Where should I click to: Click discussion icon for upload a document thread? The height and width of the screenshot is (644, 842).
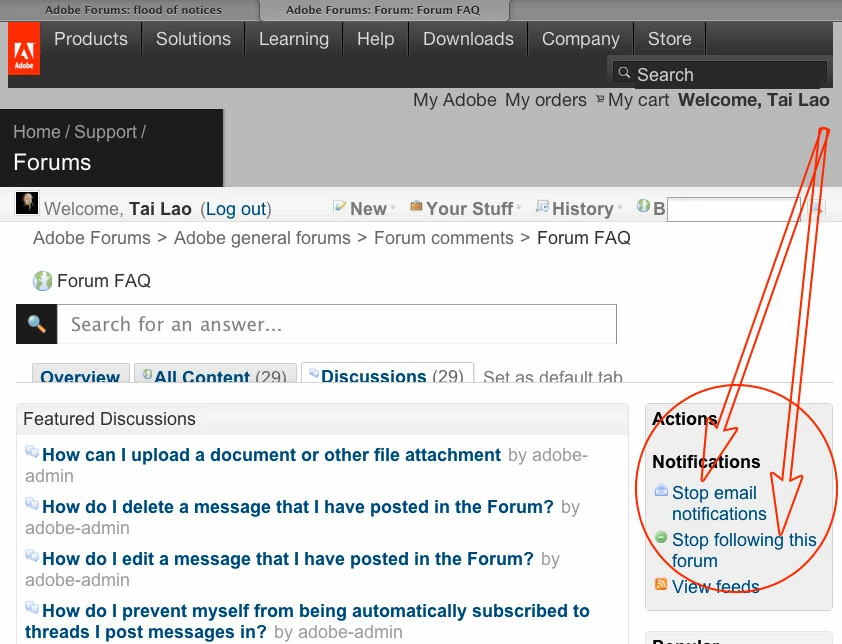(32, 452)
